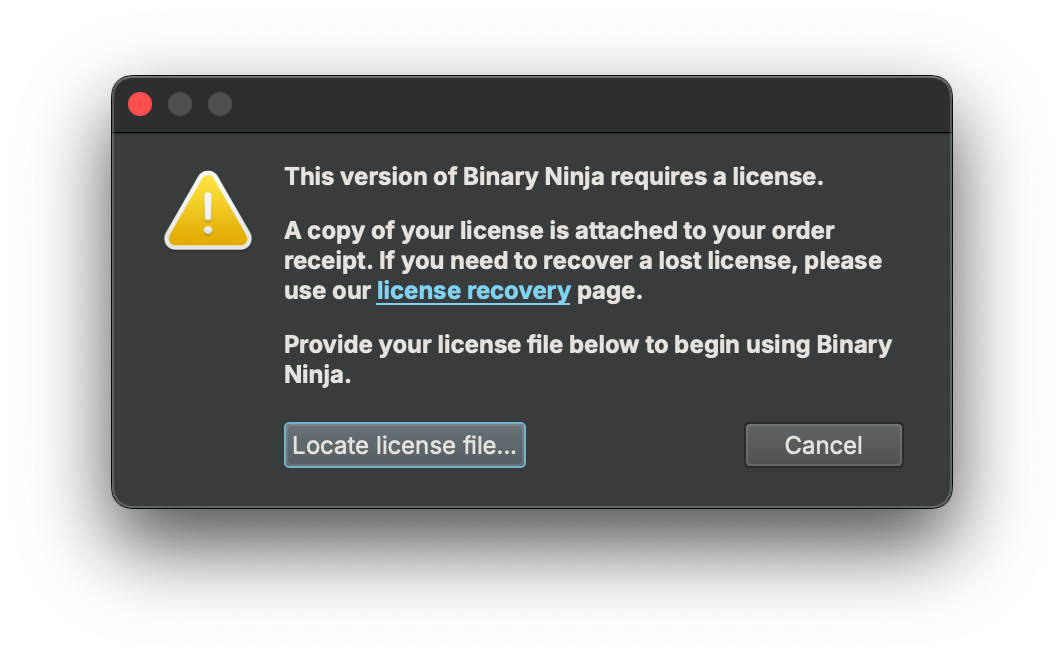Close the dialog using red button
The height and width of the screenshot is (656, 1064).
click(140, 104)
